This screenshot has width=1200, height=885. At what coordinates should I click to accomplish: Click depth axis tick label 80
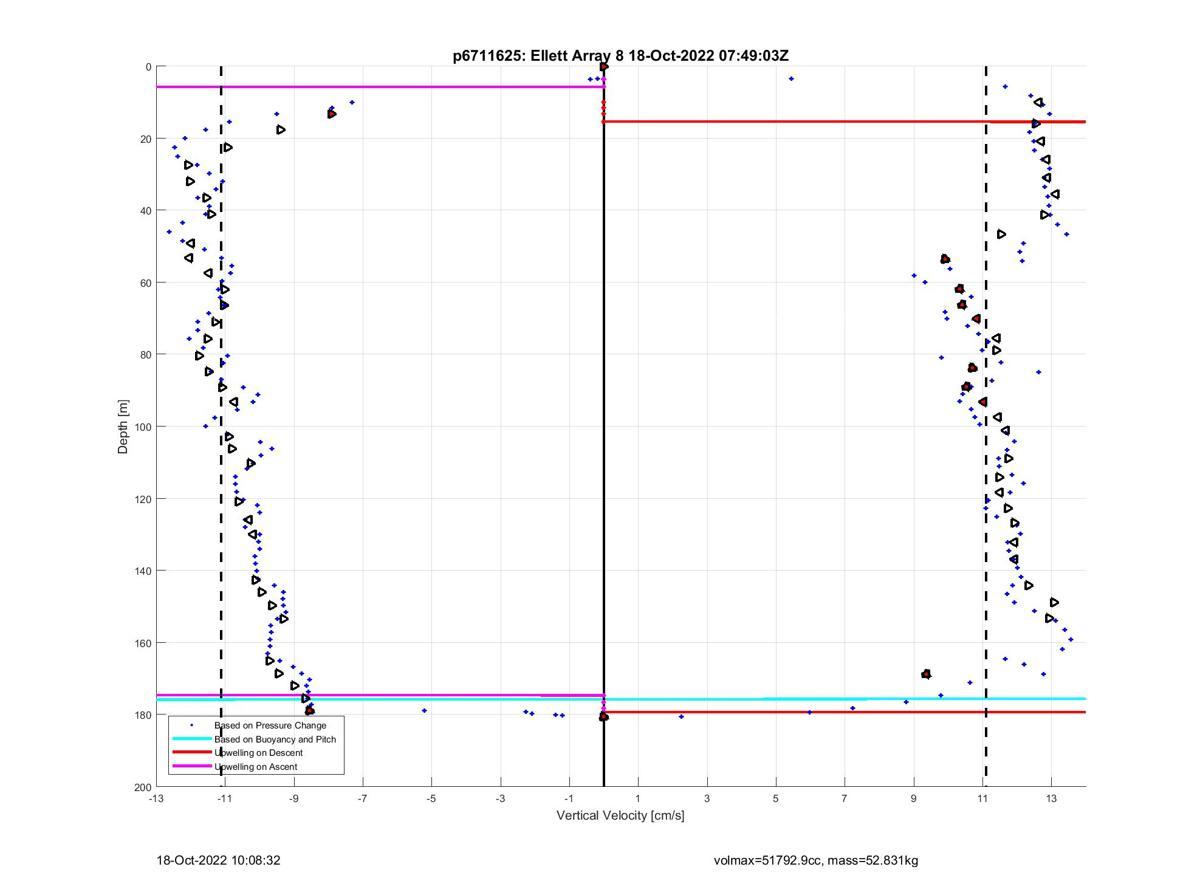point(145,355)
